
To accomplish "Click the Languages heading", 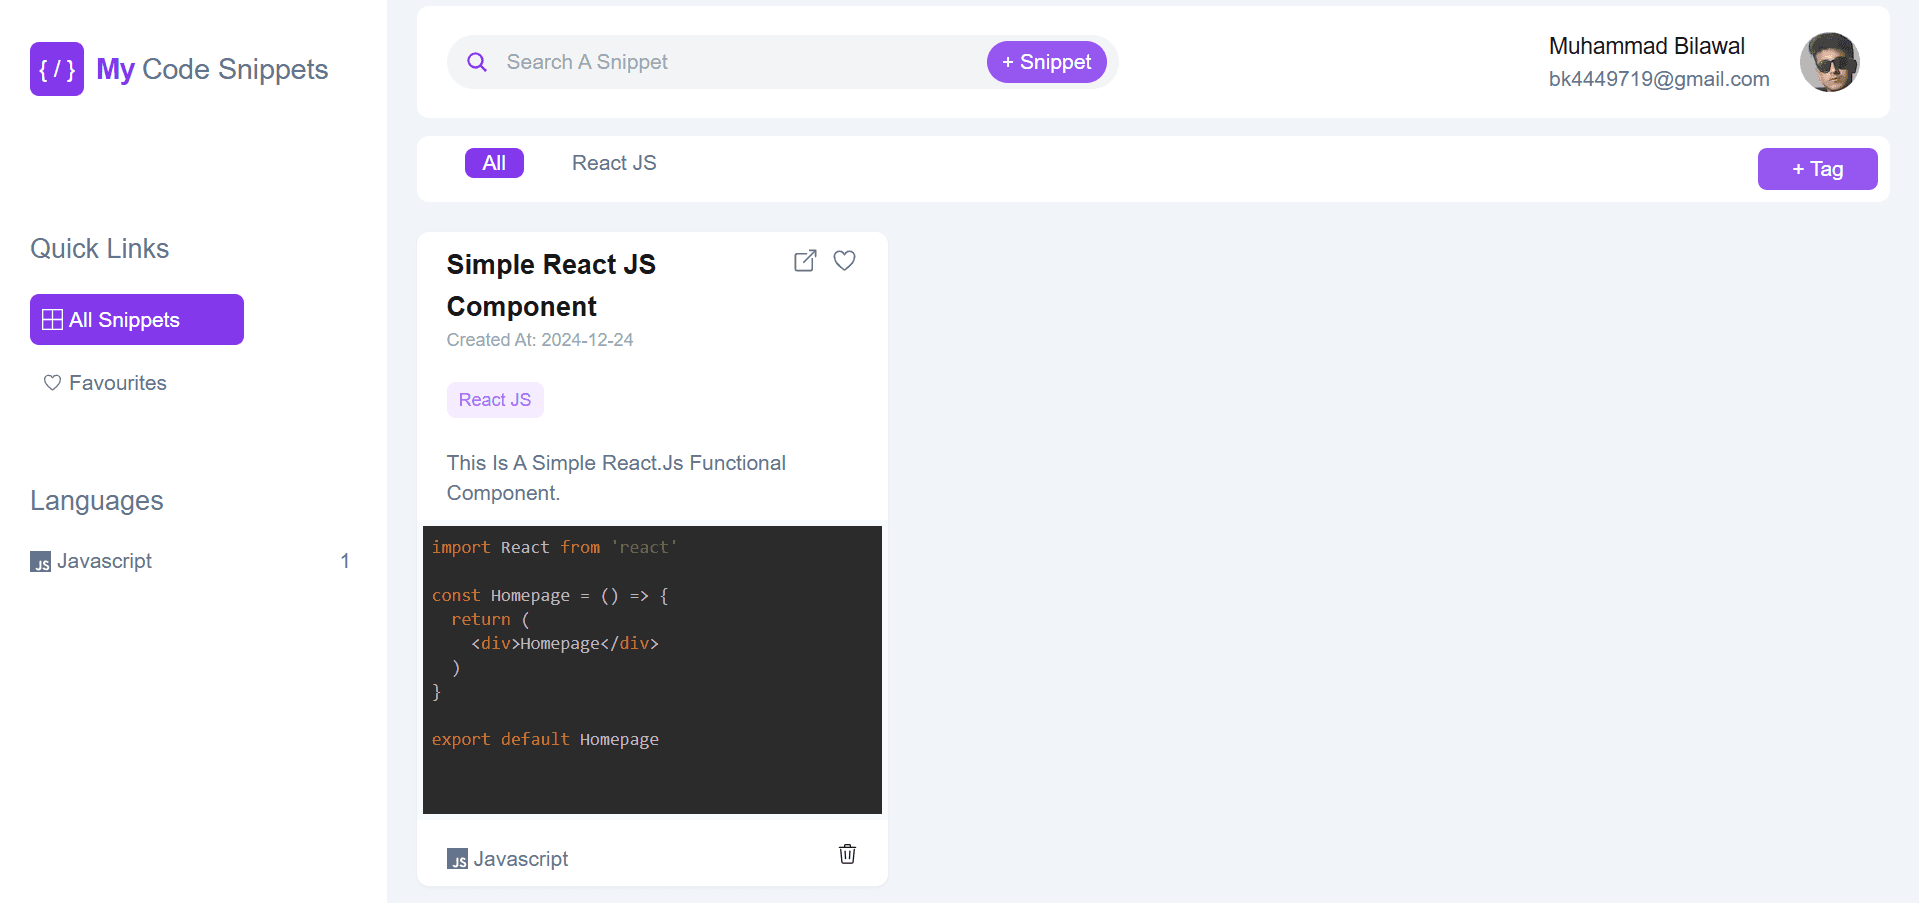I will point(96,501).
